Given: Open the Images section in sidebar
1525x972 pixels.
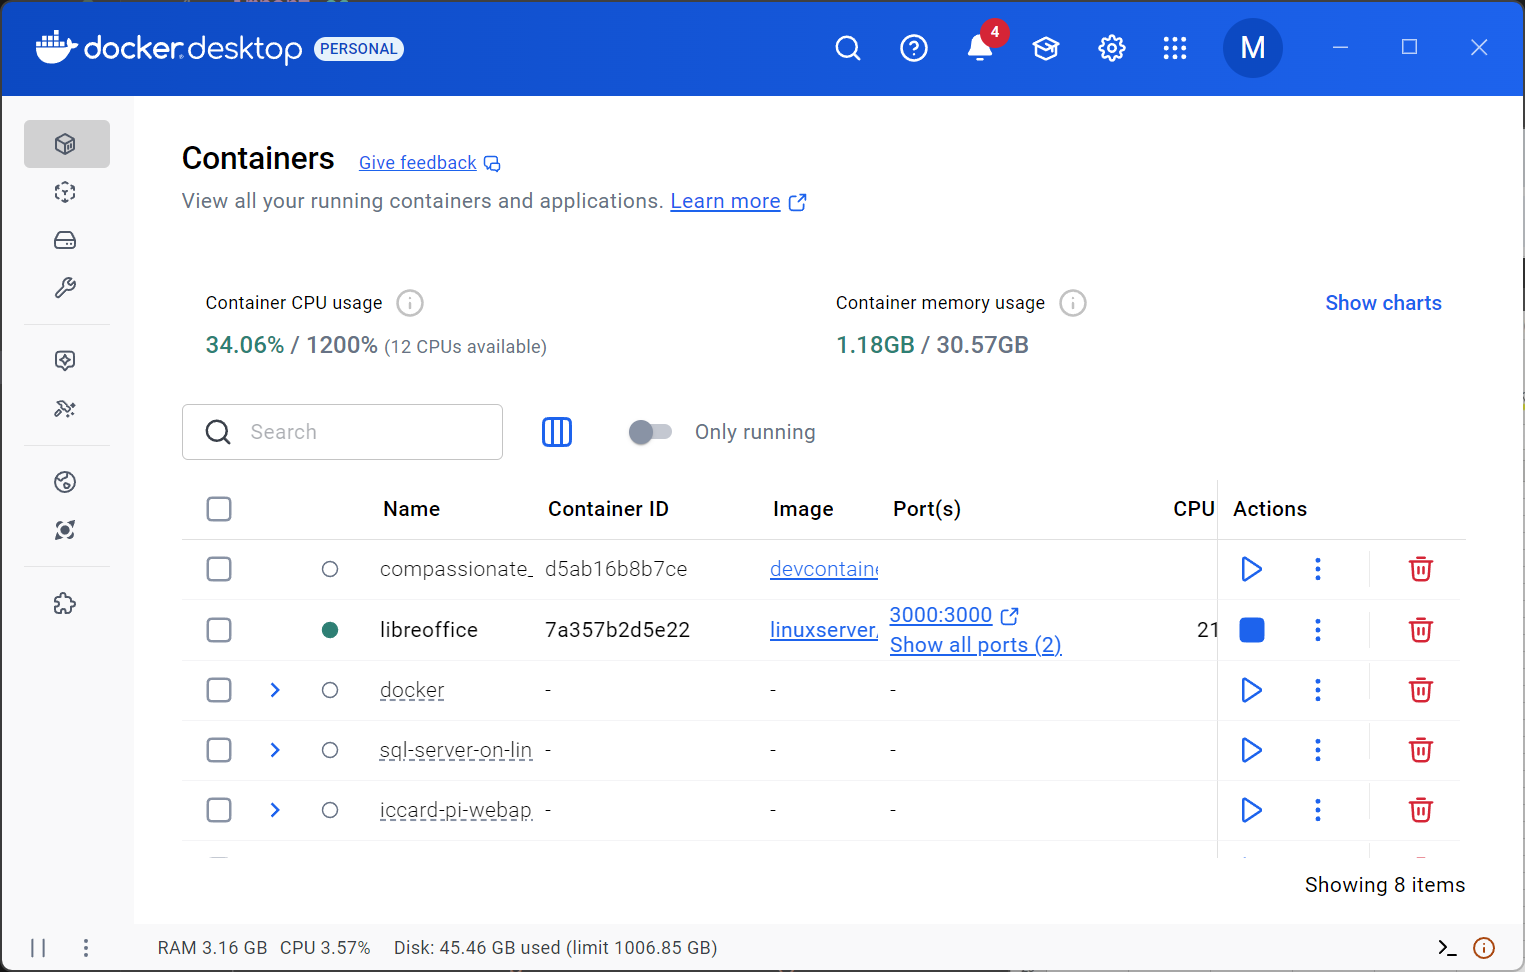Looking at the screenshot, I should 65,192.
